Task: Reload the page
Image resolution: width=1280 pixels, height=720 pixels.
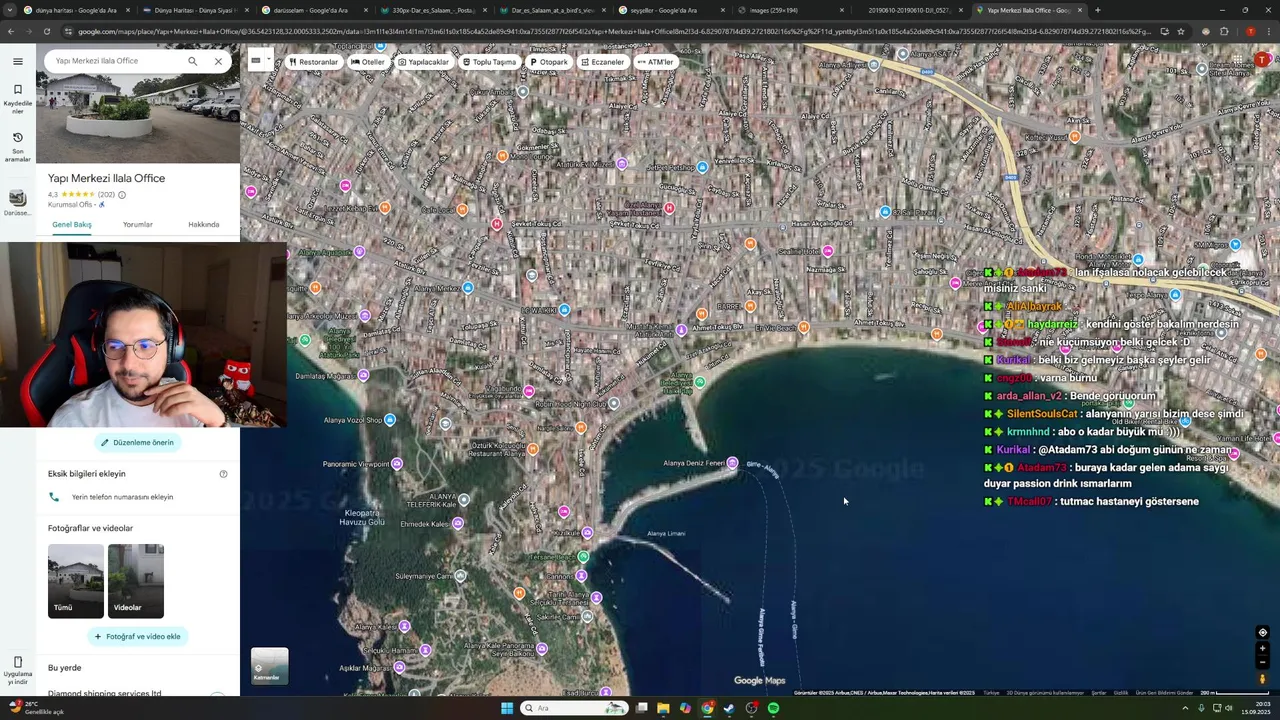Action: (46, 32)
